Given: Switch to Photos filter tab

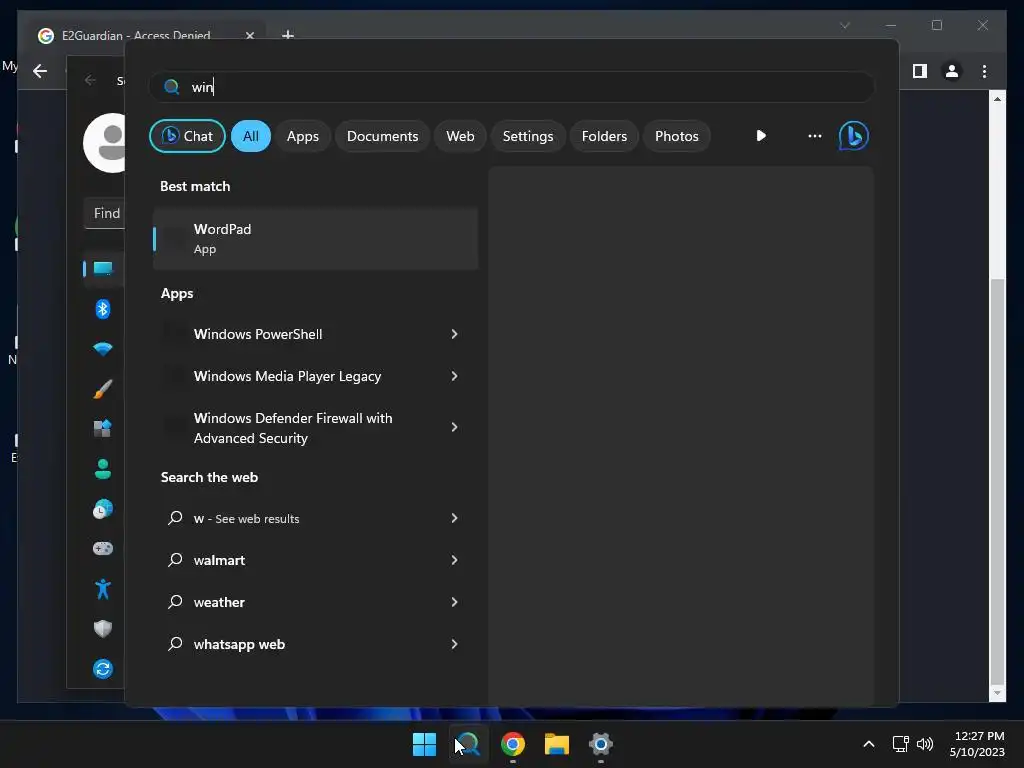Looking at the screenshot, I should [677, 136].
